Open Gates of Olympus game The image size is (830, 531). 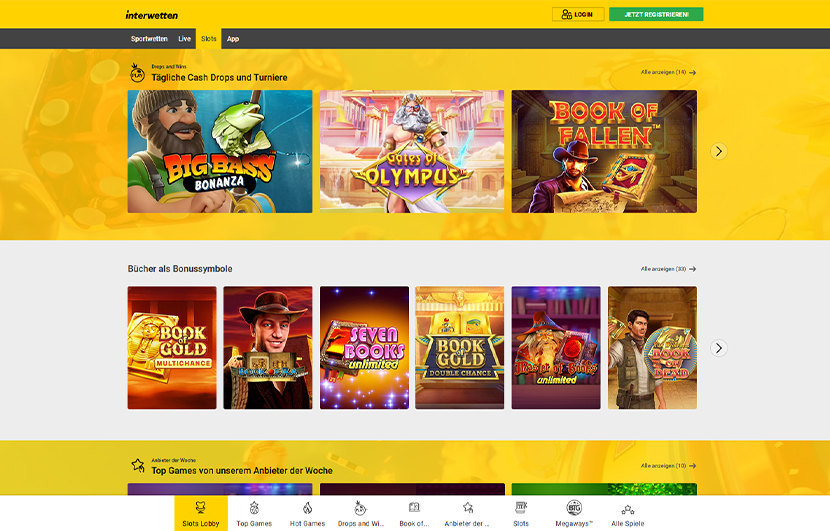pos(412,151)
